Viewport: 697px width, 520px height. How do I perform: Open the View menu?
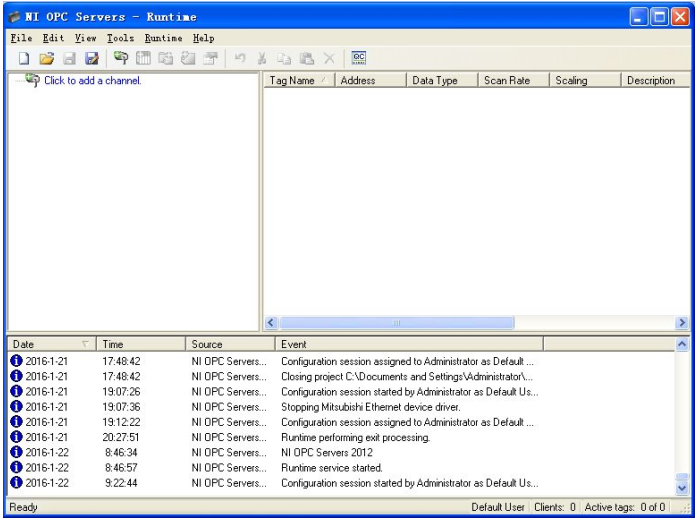point(85,38)
